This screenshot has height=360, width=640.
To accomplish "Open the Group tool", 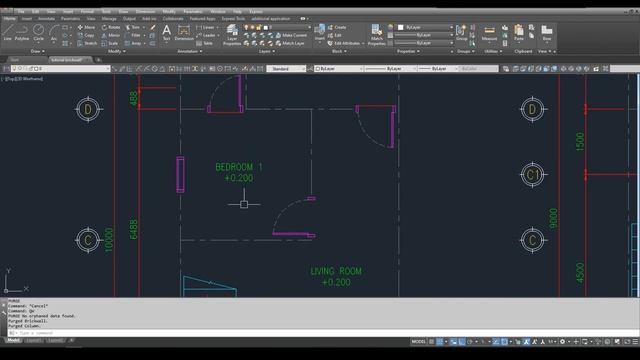I will pyautogui.click(x=462, y=33).
